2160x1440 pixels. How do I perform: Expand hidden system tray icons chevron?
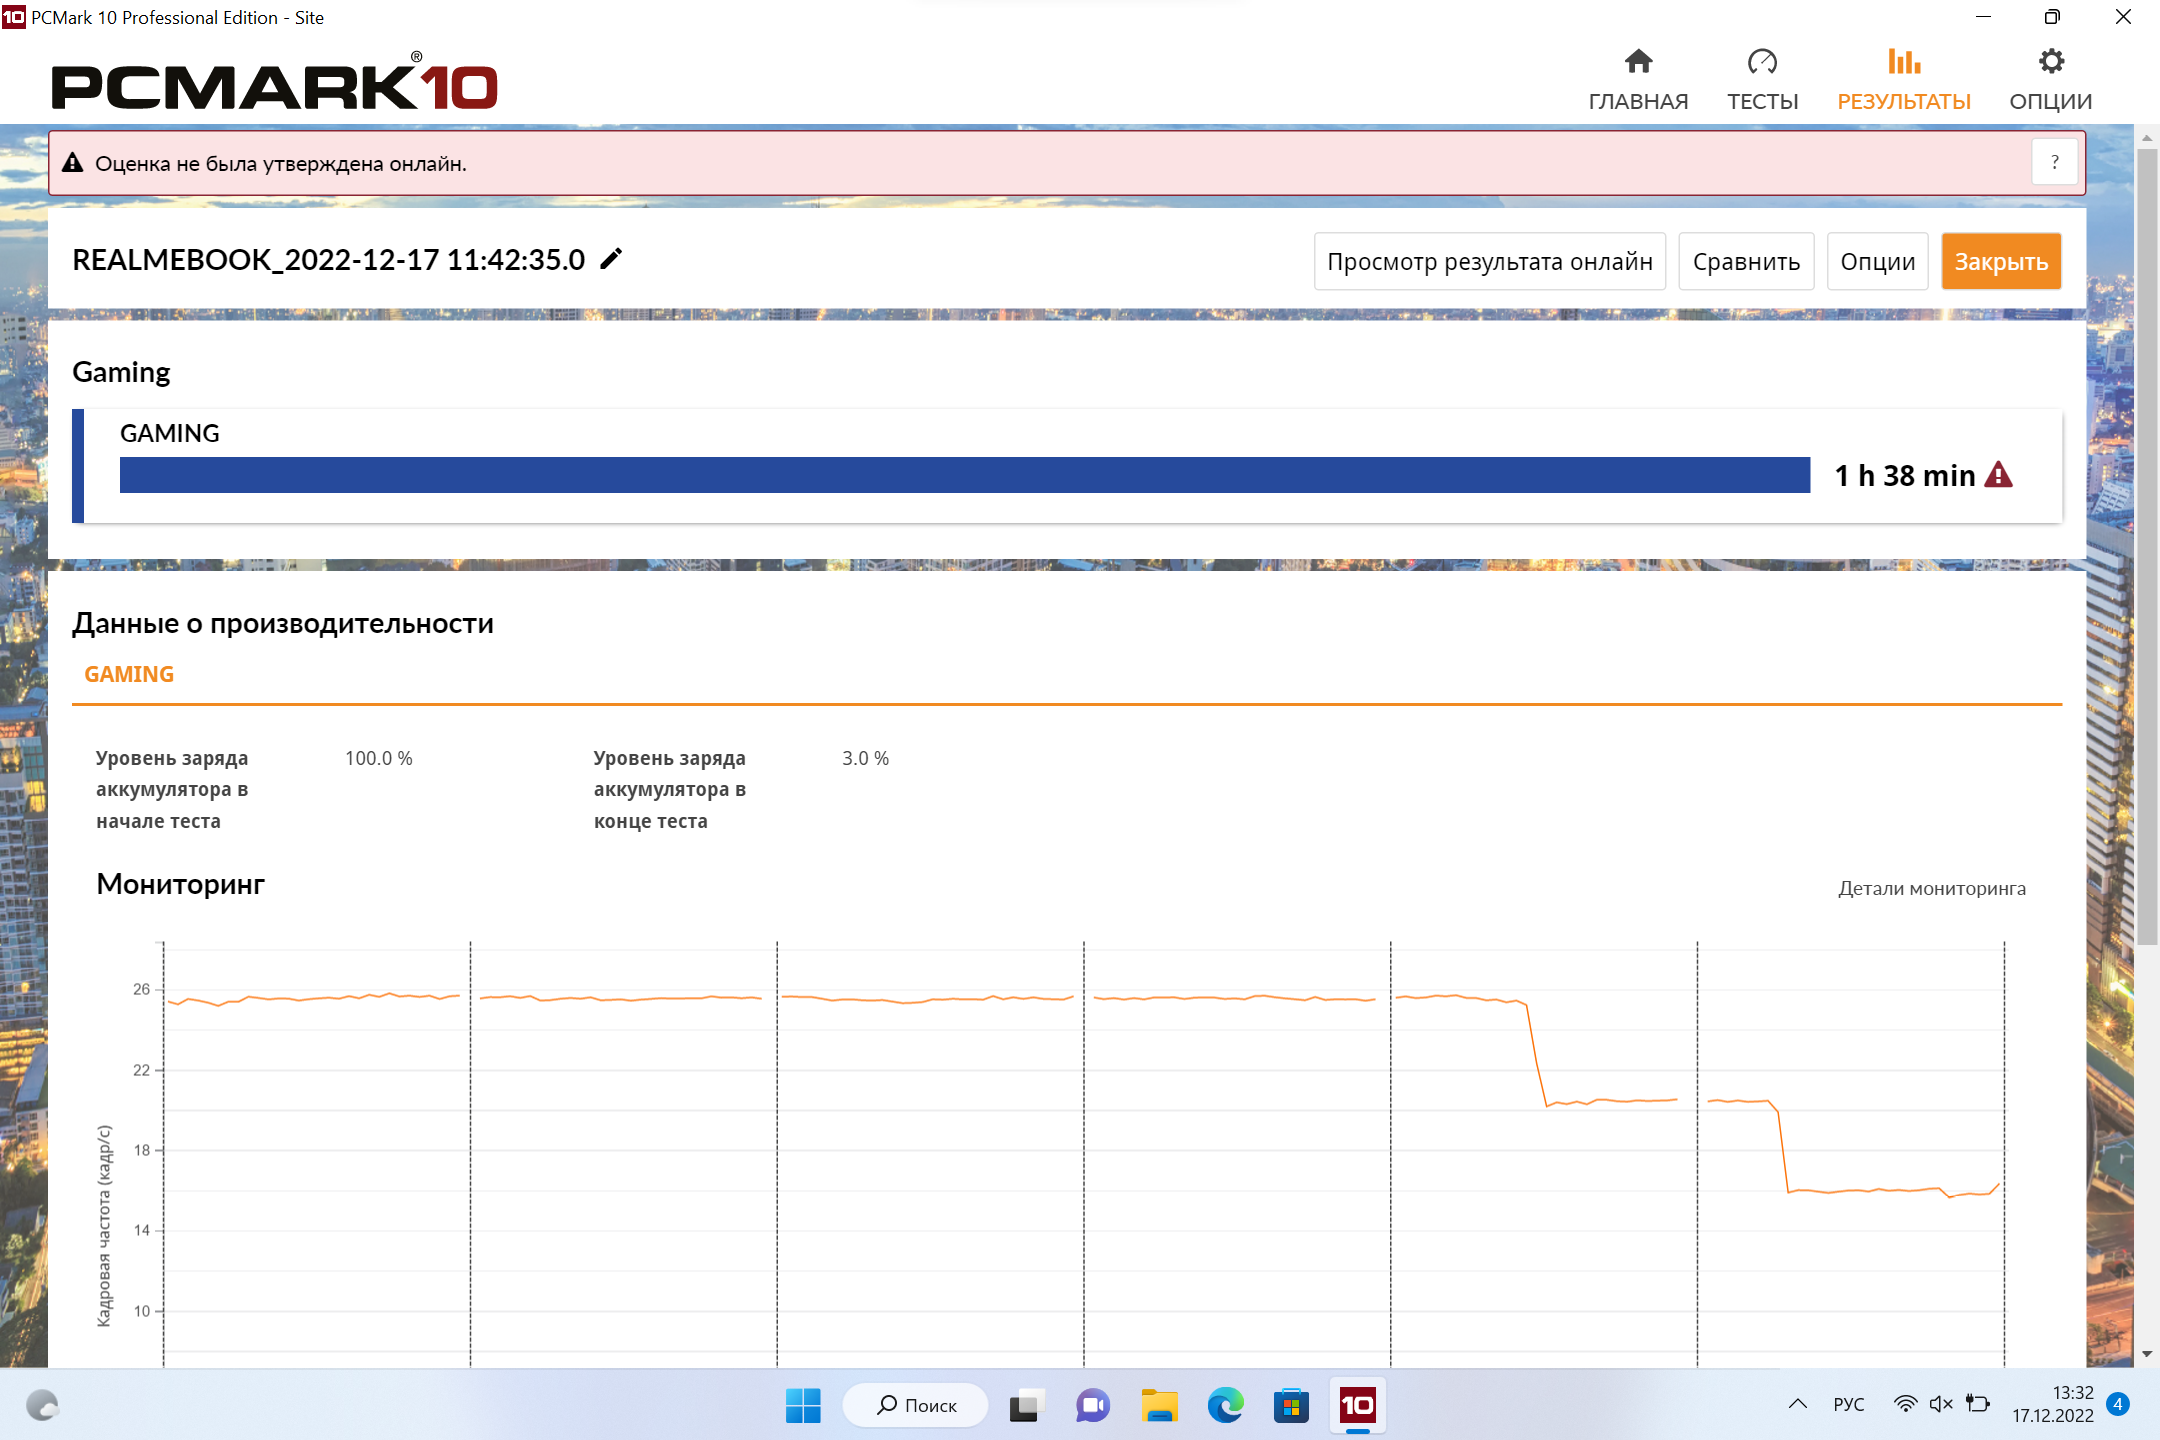[1797, 1404]
